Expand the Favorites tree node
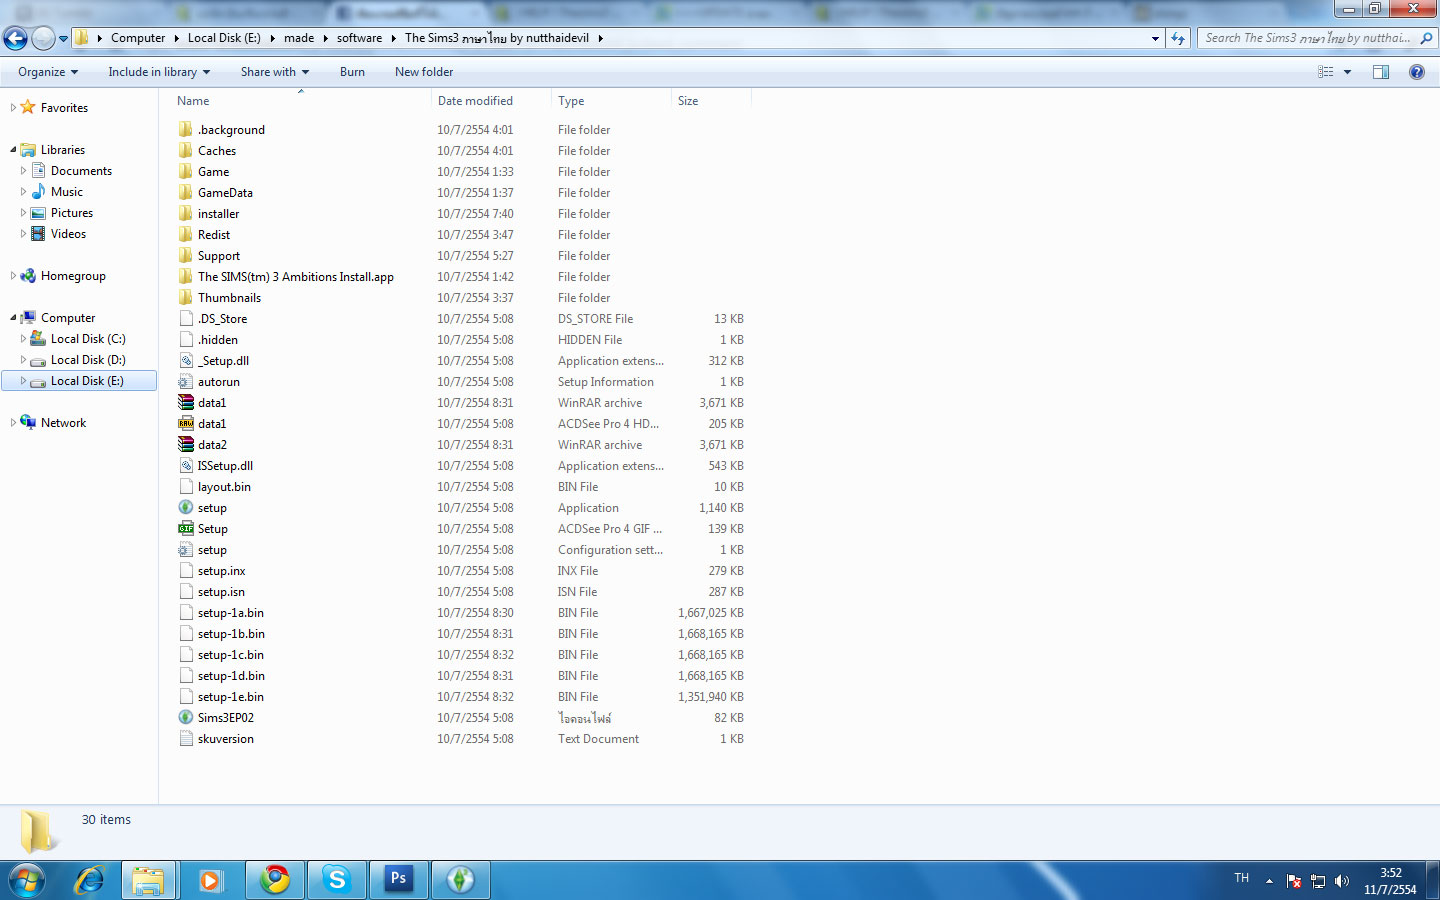 (x=13, y=108)
